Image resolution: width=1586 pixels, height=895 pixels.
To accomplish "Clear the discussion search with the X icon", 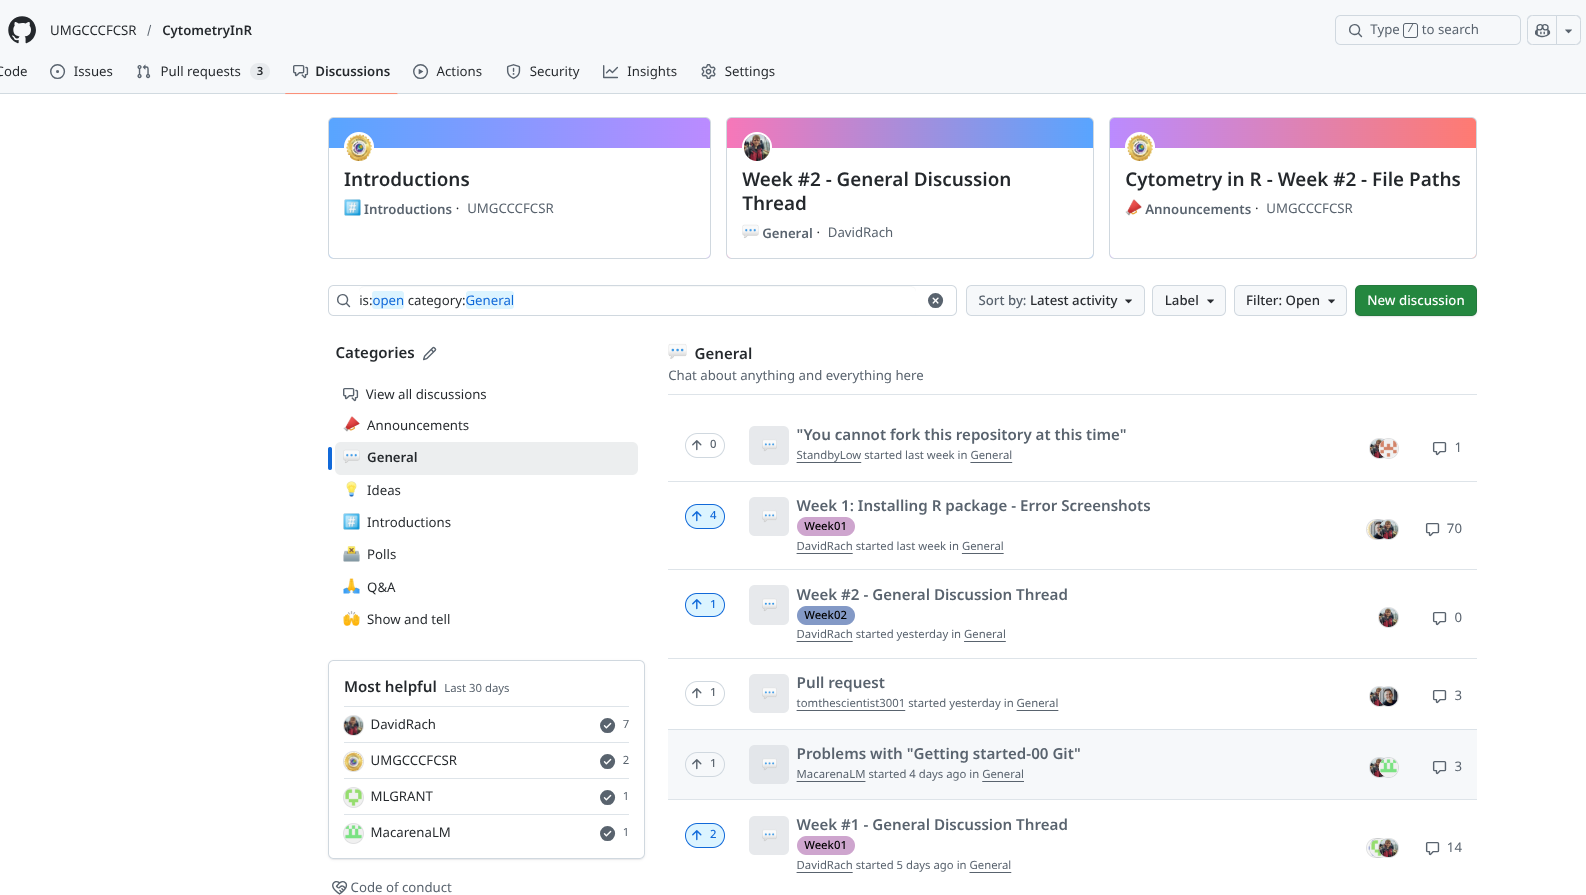I will tap(935, 301).
